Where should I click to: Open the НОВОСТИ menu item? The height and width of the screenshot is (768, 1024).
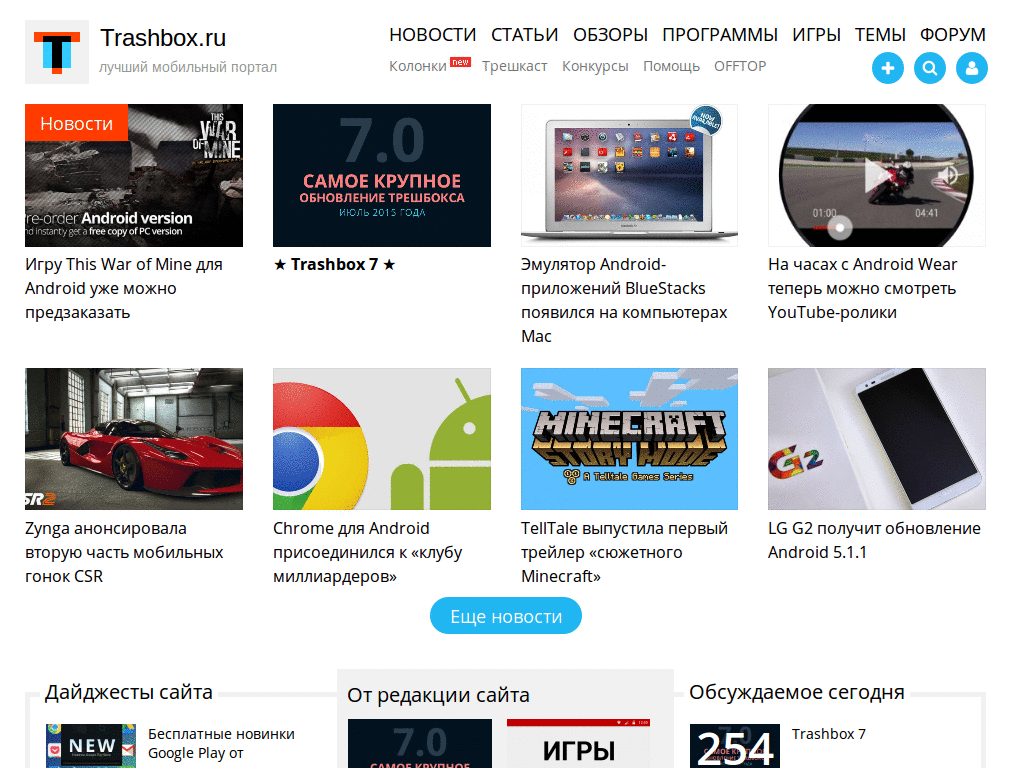tap(432, 35)
